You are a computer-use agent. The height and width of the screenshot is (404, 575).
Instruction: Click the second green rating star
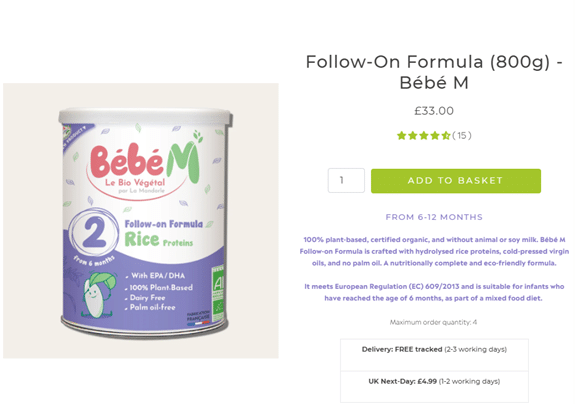413,136
